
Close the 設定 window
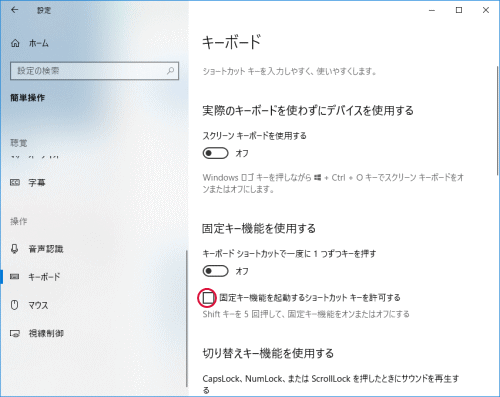pyautogui.click(x=486, y=10)
